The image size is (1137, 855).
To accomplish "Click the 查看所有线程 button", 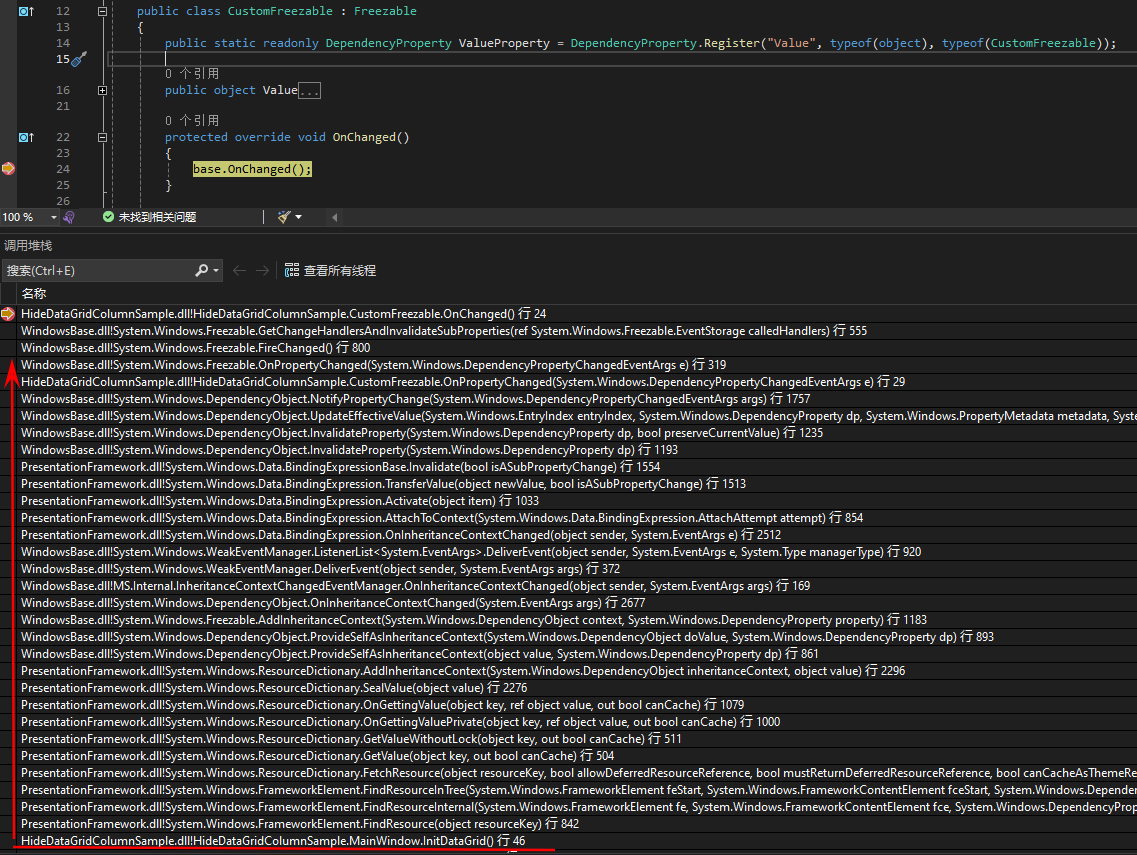I will [331, 270].
